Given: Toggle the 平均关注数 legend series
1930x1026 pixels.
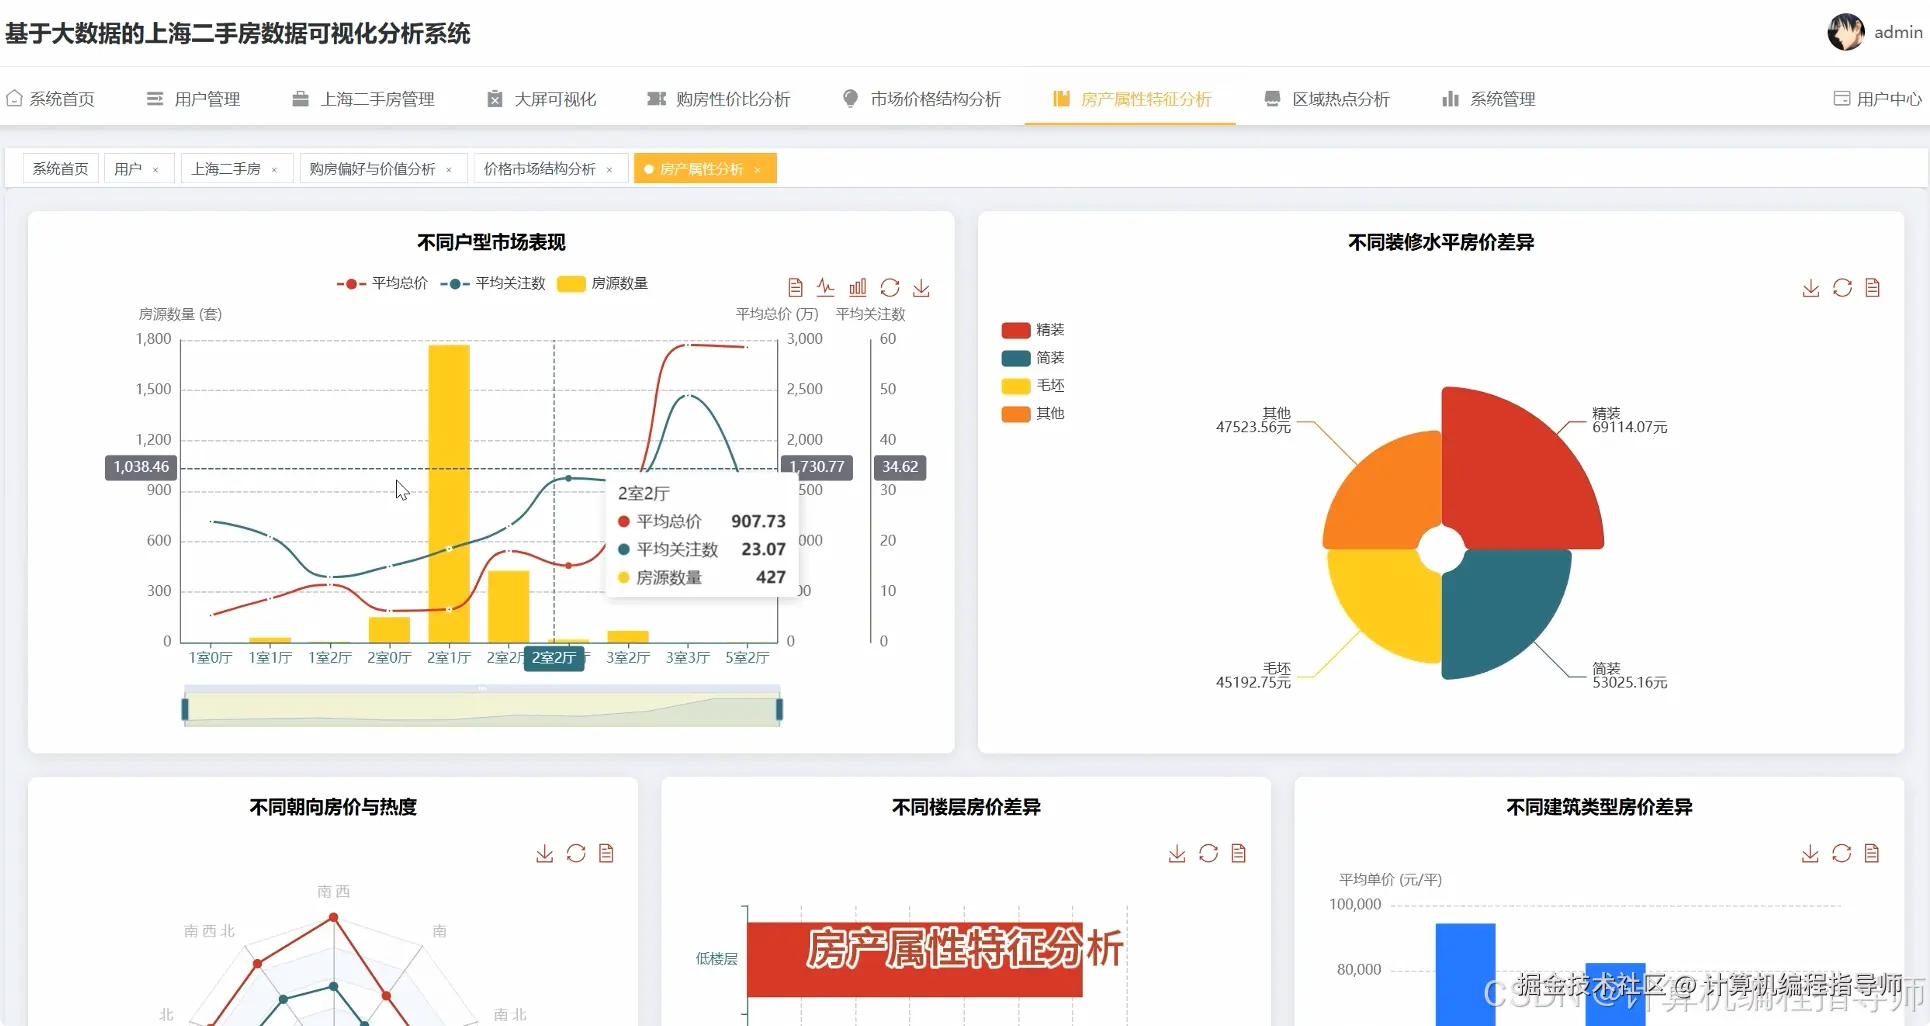Looking at the screenshot, I should pyautogui.click(x=492, y=283).
